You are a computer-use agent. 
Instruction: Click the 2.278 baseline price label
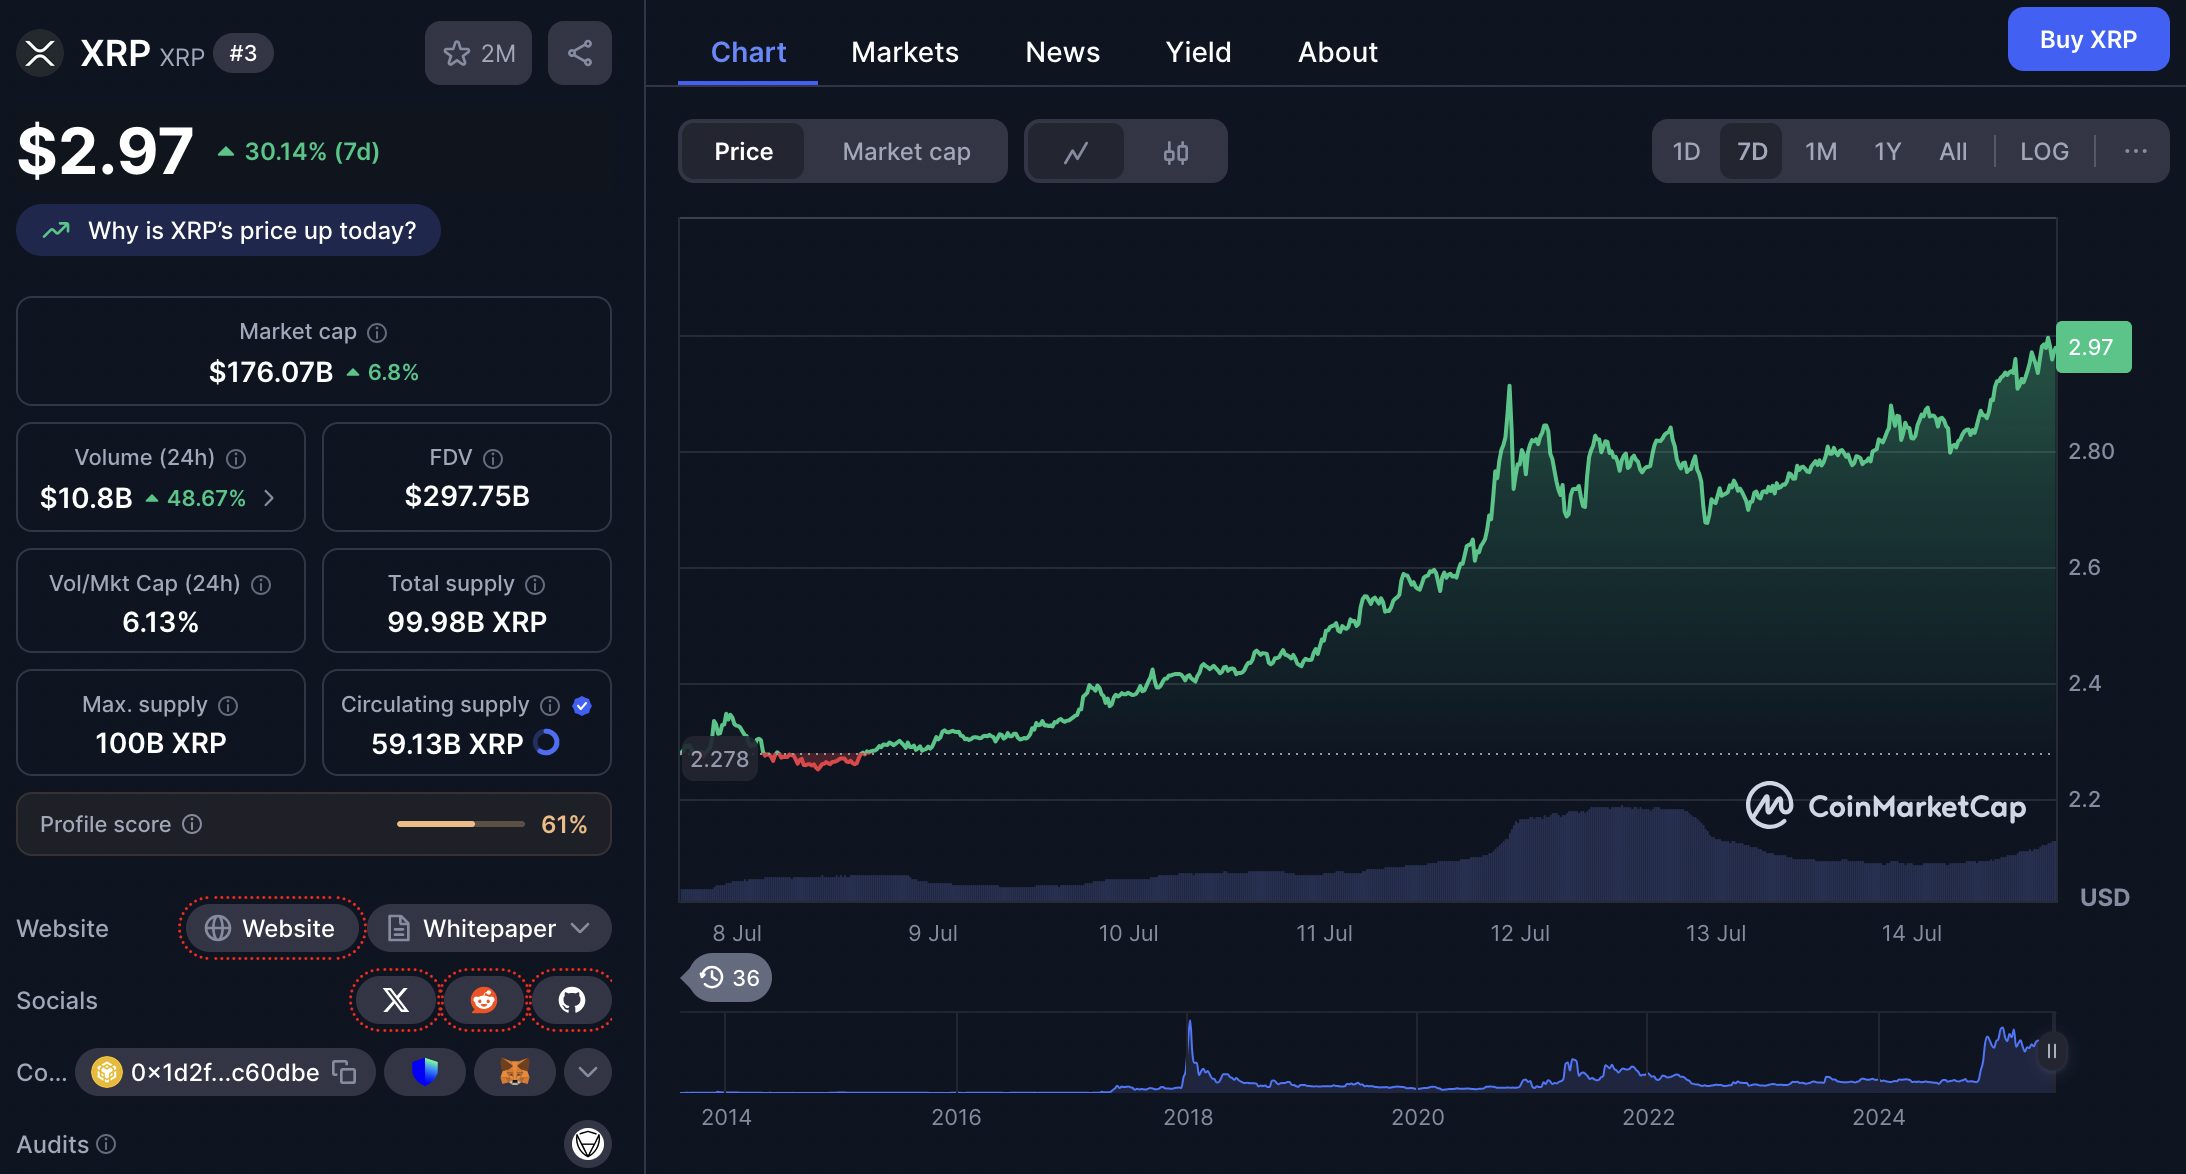pos(719,759)
